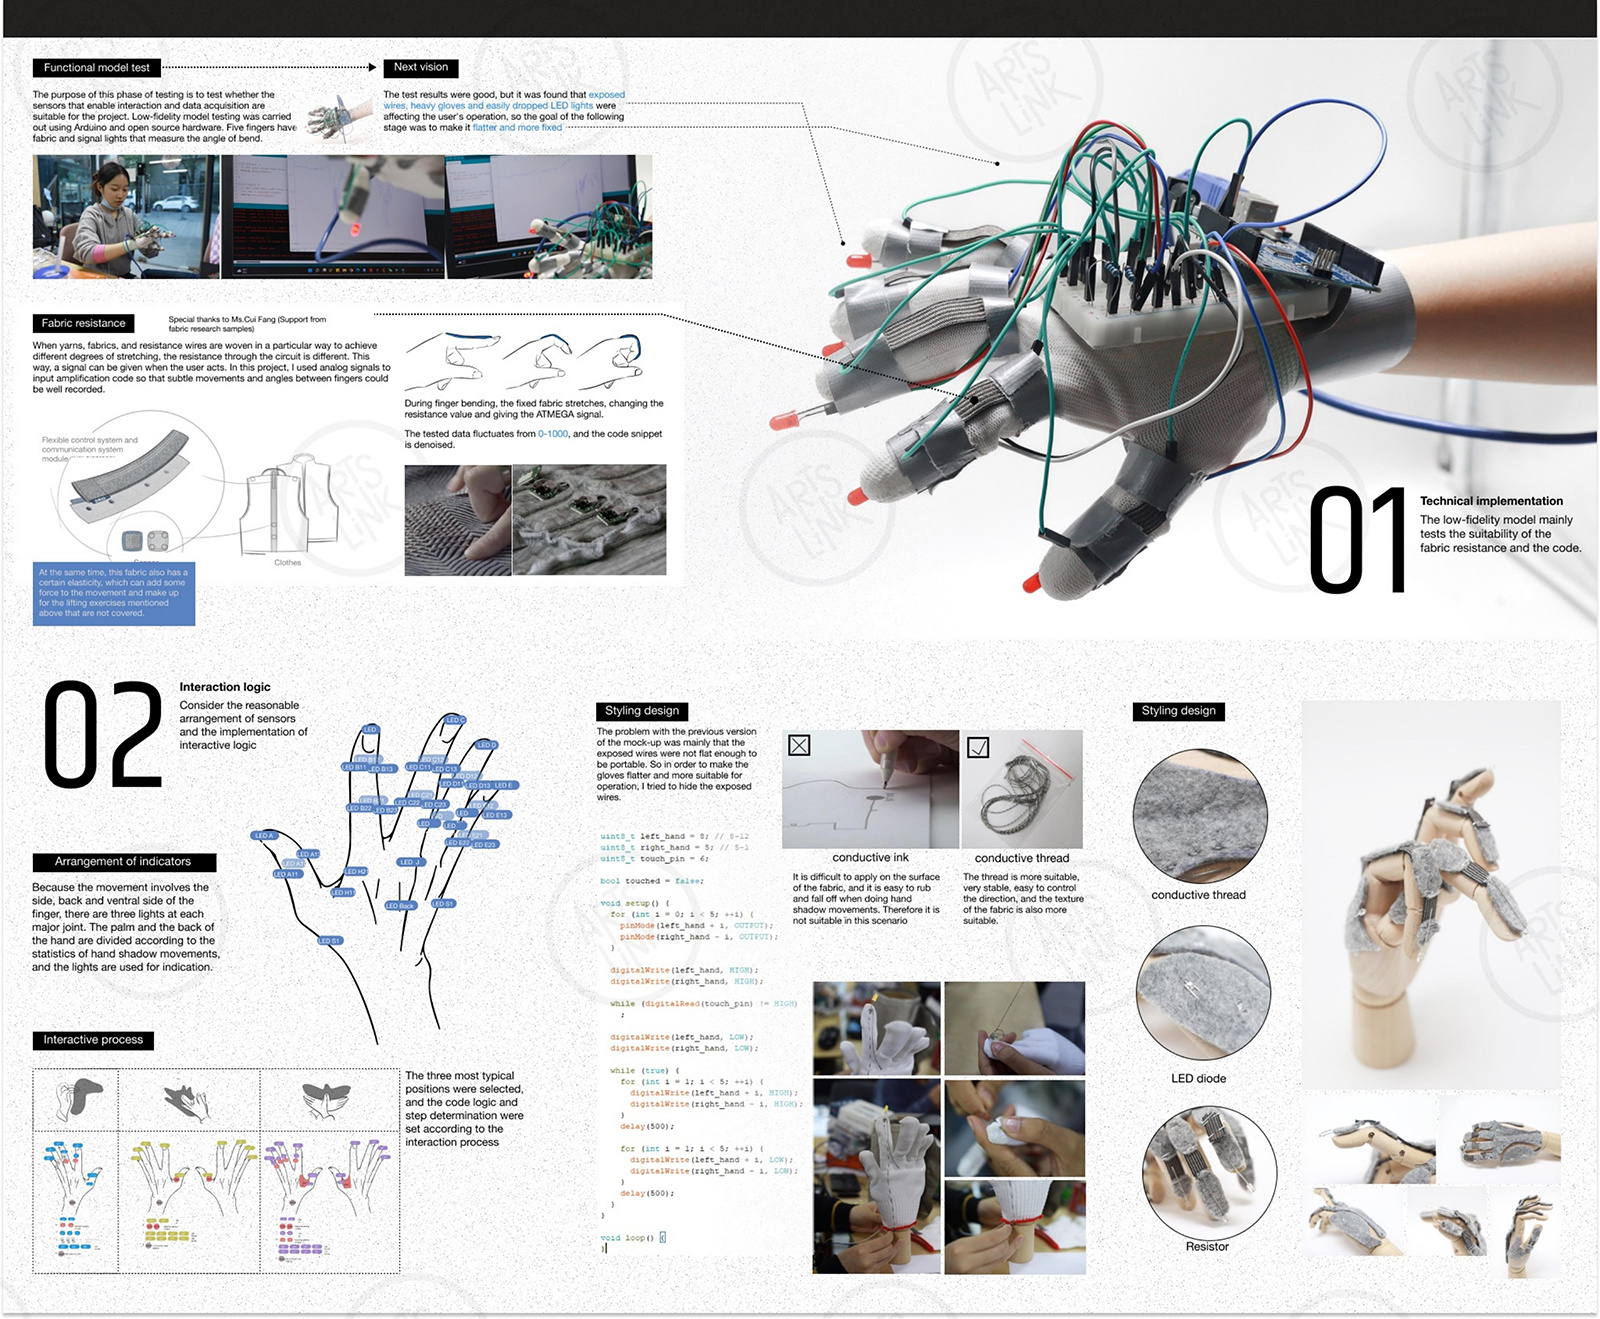The height and width of the screenshot is (1319, 1600).
Task: Click the large wooden hand mannequin photo
Action: point(1431,895)
